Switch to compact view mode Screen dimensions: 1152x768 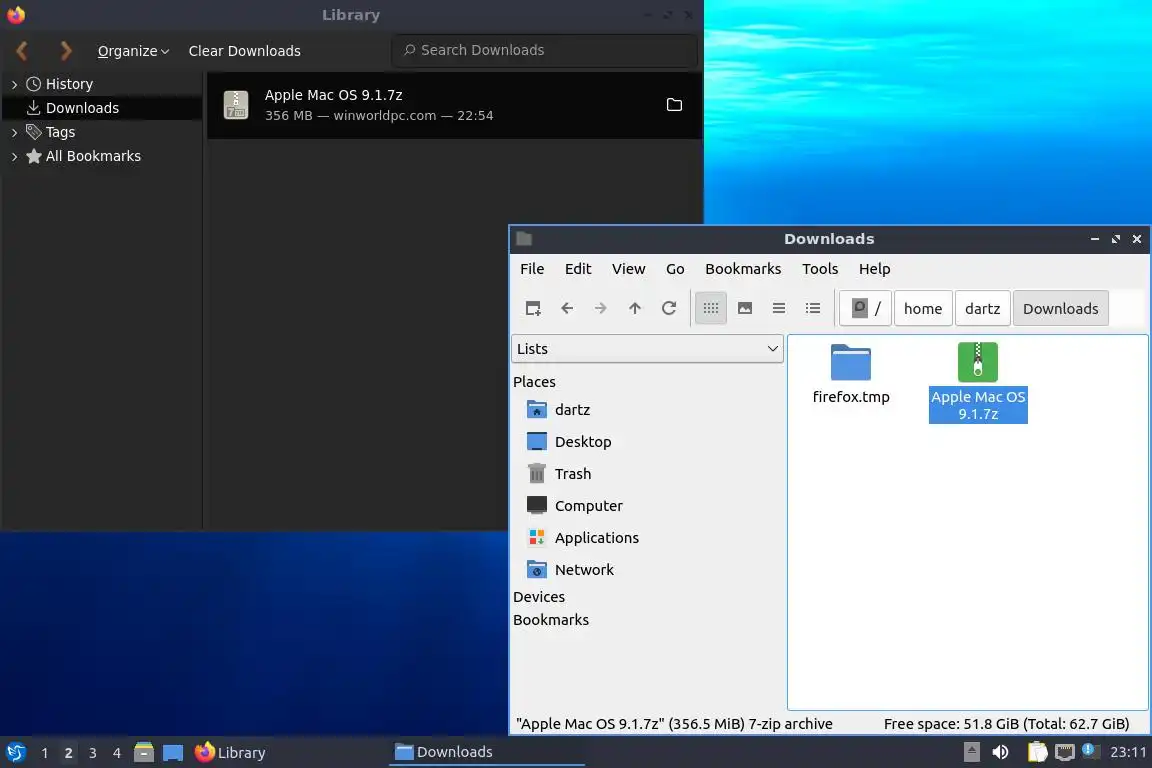(x=779, y=308)
